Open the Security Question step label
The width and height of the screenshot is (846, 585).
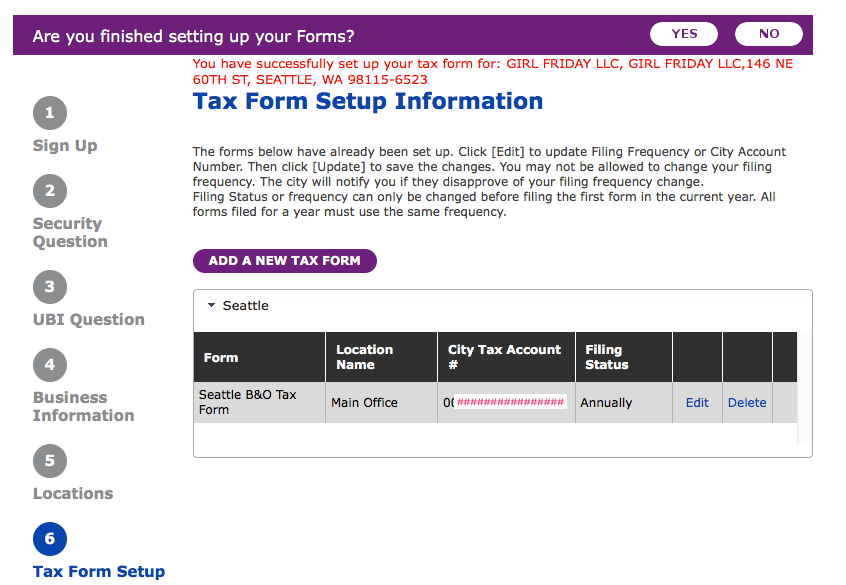(70, 233)
